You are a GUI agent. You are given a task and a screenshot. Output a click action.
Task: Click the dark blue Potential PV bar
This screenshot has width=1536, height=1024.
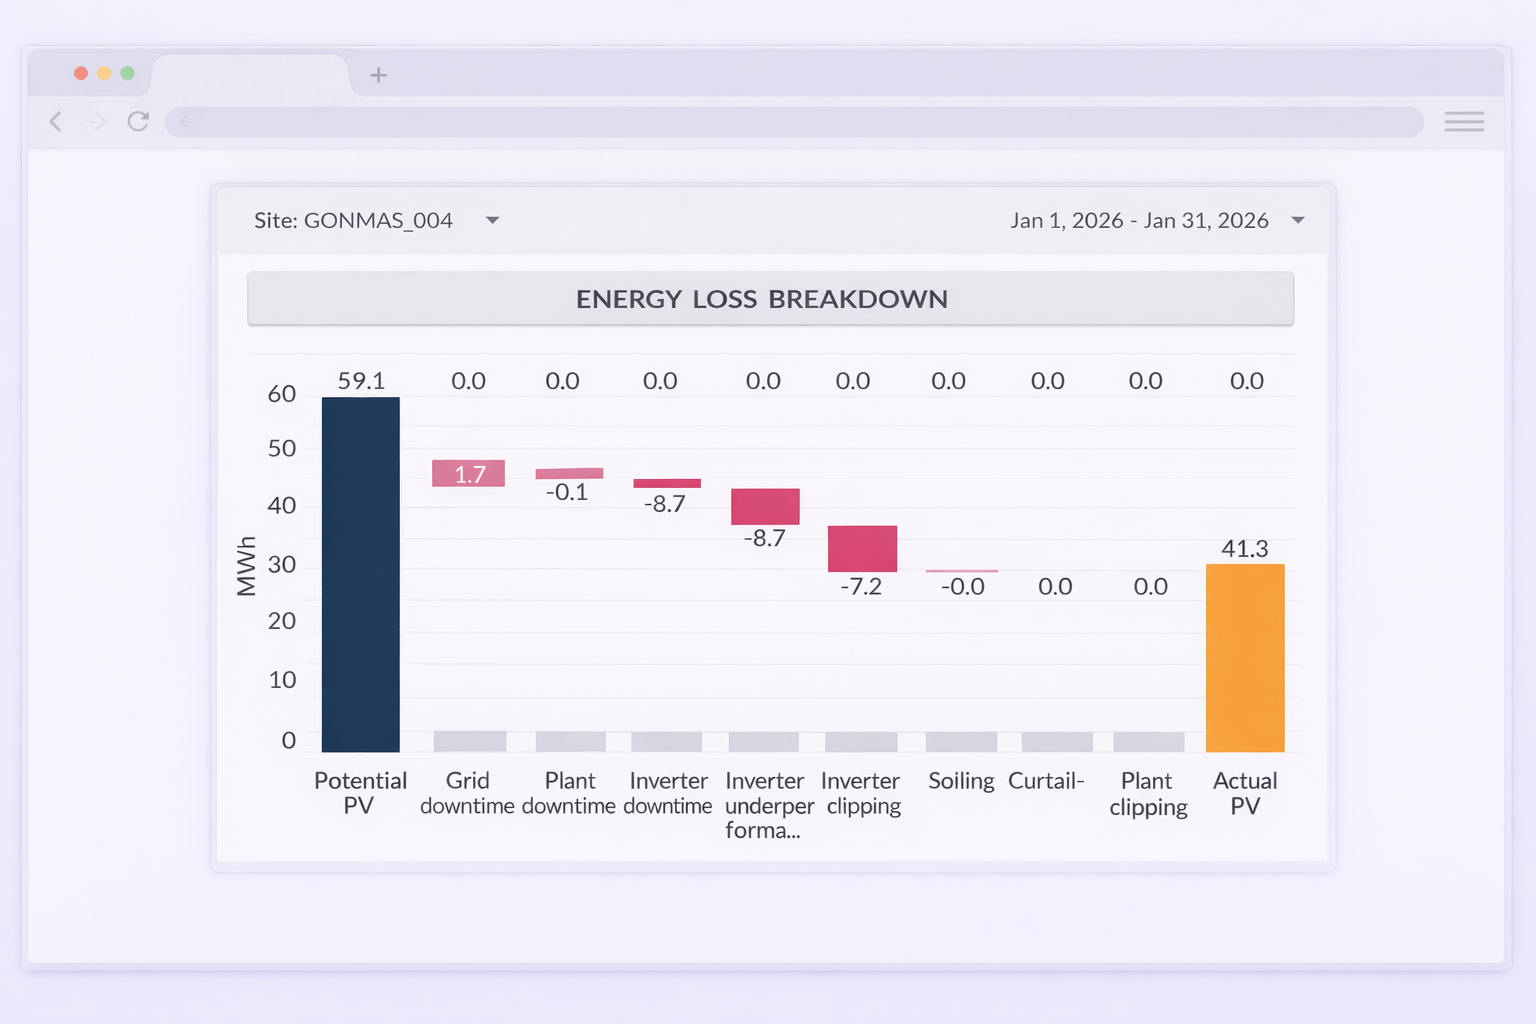(361, 574)
